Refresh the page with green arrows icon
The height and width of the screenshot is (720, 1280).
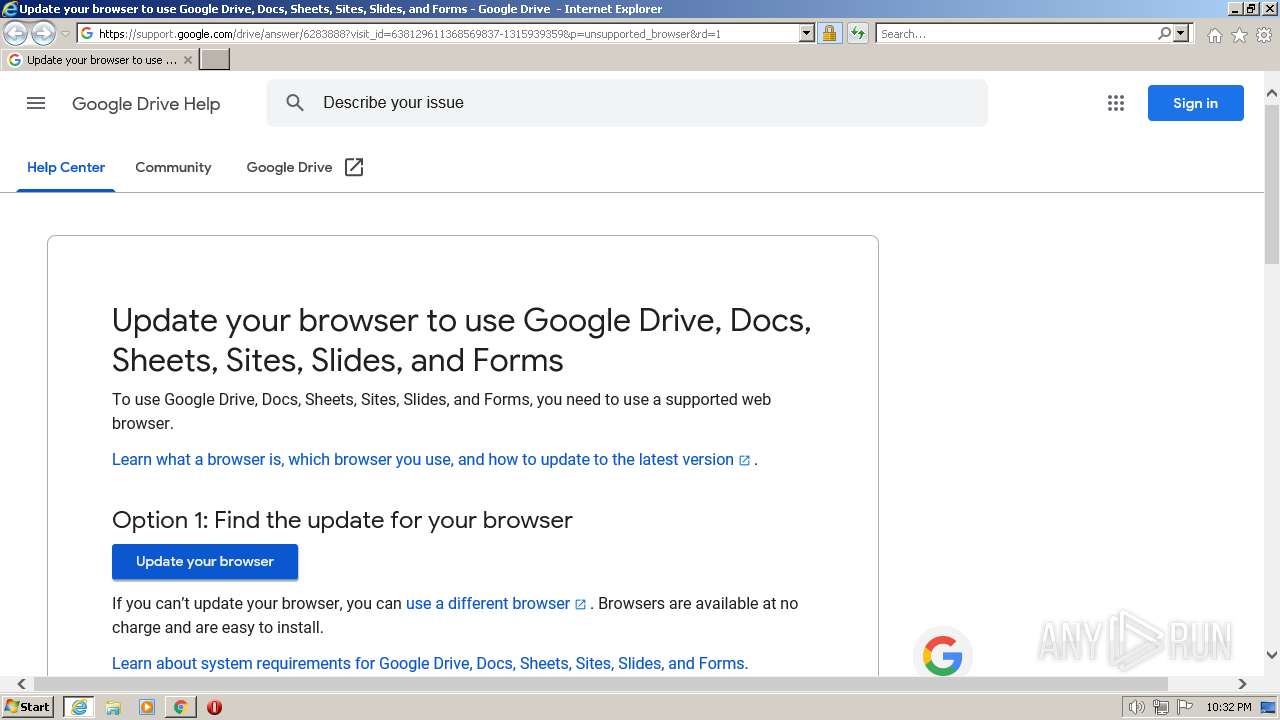click(858, 33)
